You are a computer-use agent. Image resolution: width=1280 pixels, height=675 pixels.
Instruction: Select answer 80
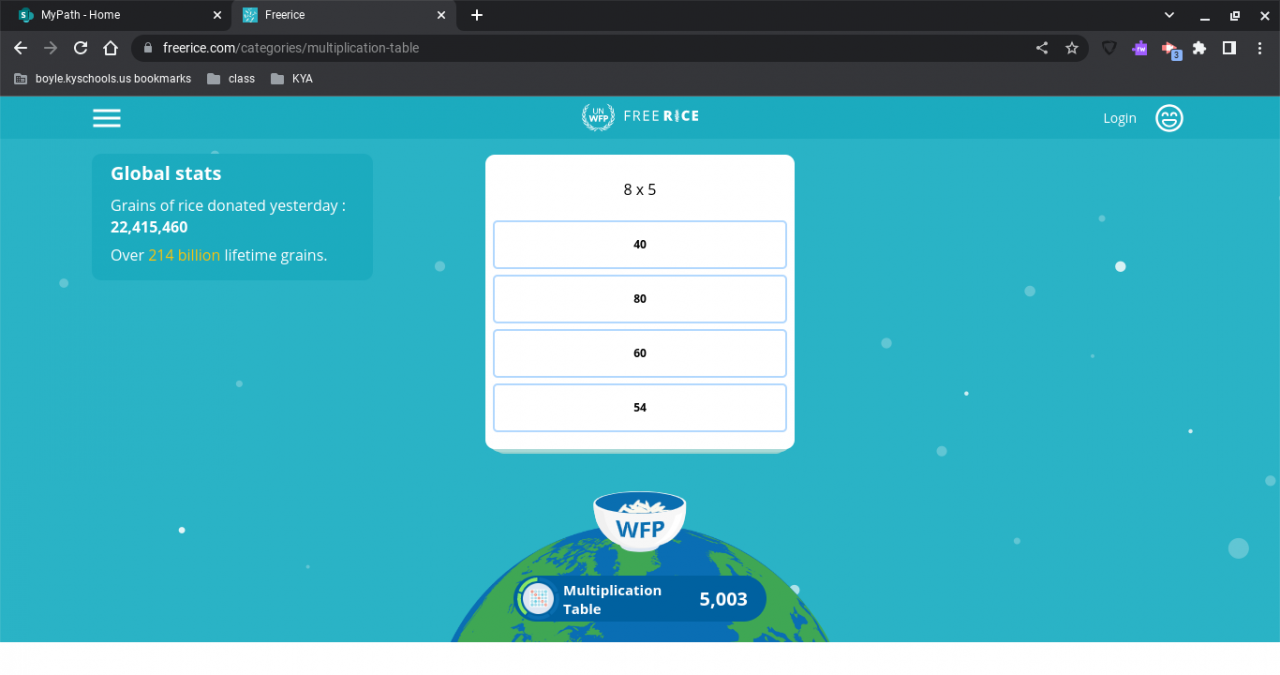(x=640, y=299)
